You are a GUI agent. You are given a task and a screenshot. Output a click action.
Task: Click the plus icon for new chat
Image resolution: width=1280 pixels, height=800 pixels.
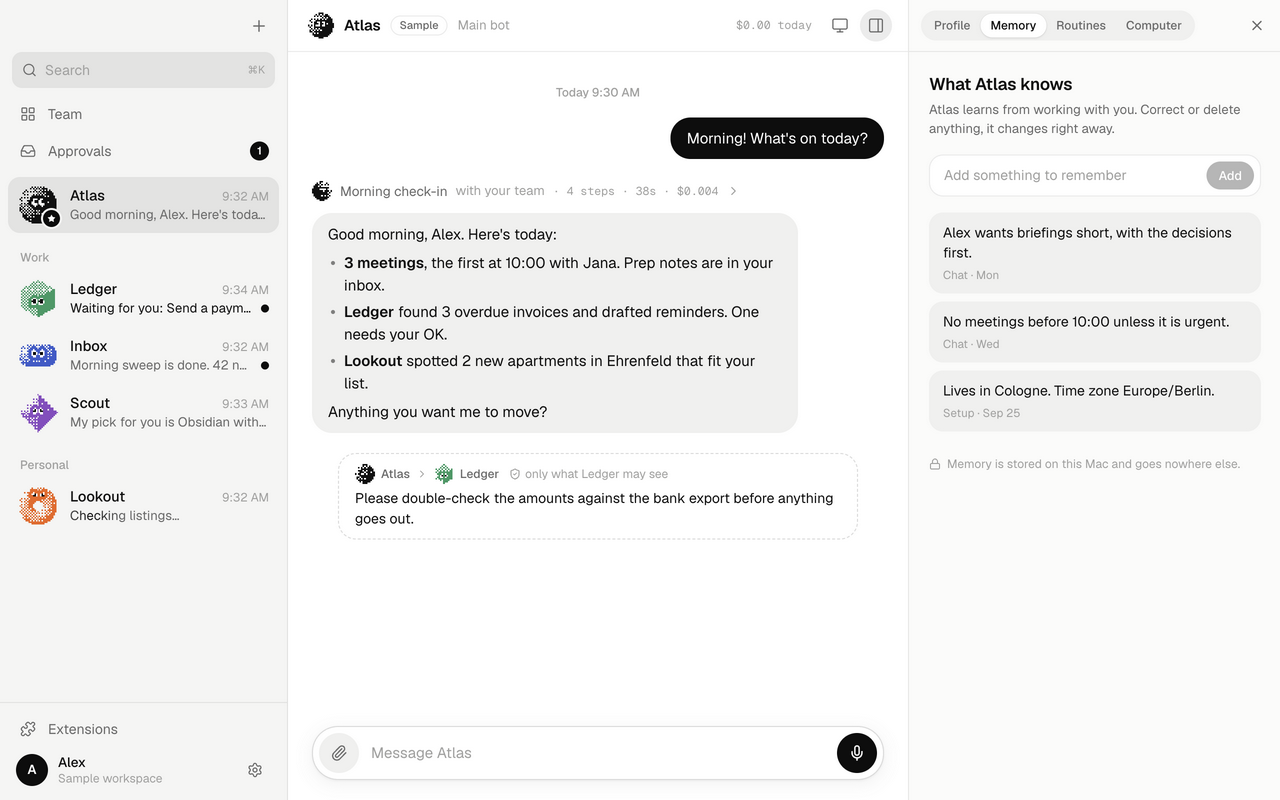click(x=259, y=26)
